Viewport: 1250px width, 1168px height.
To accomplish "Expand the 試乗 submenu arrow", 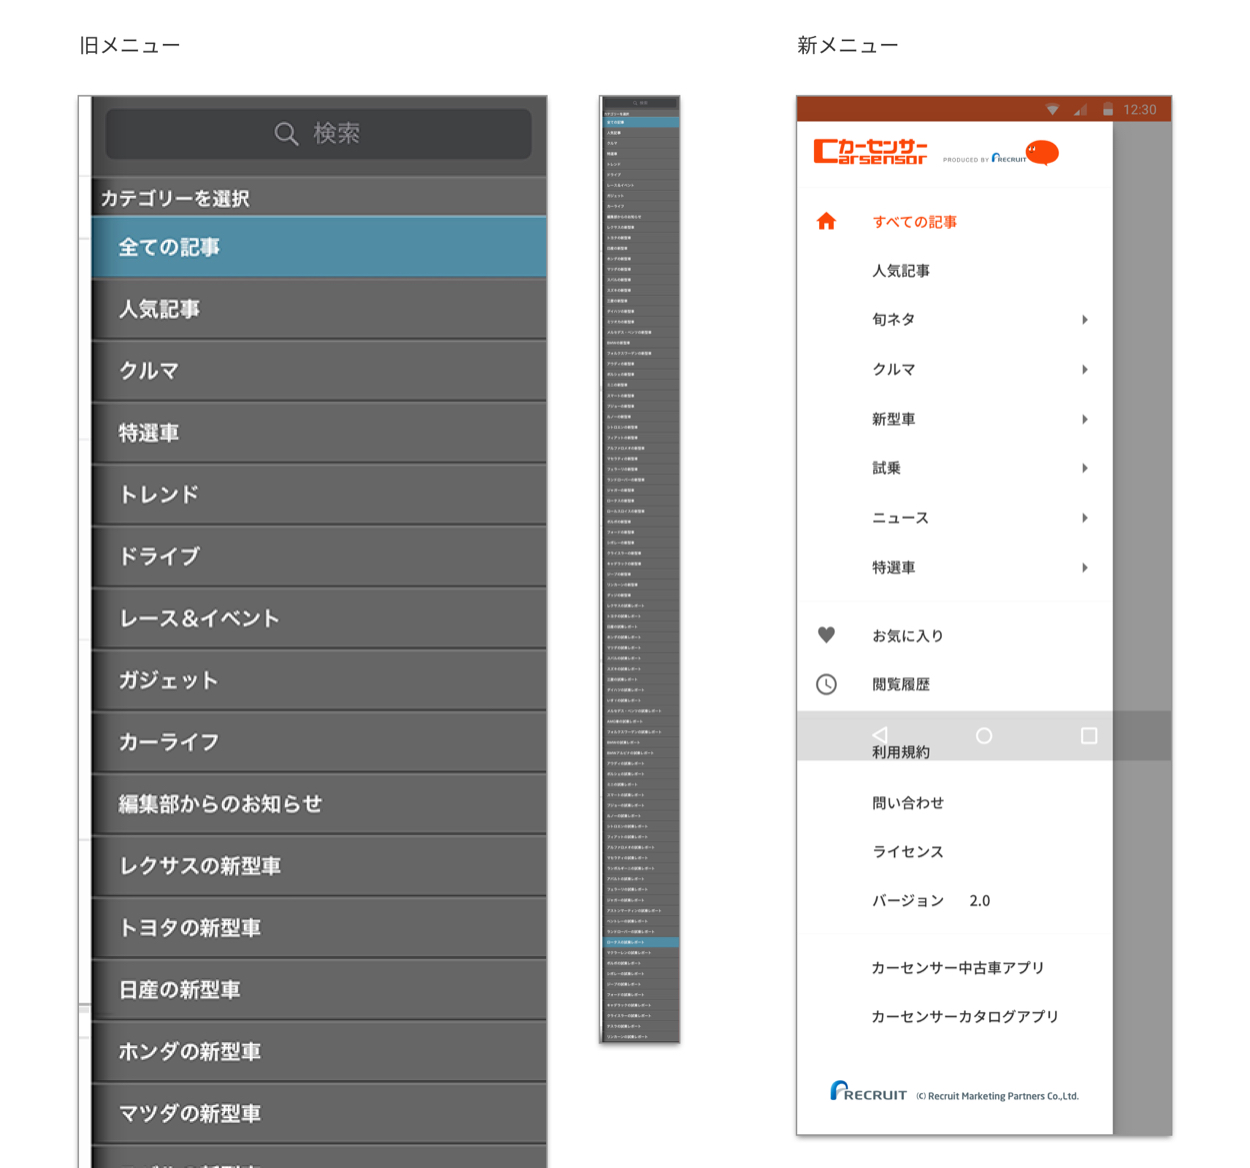I will coord(1085,468).
